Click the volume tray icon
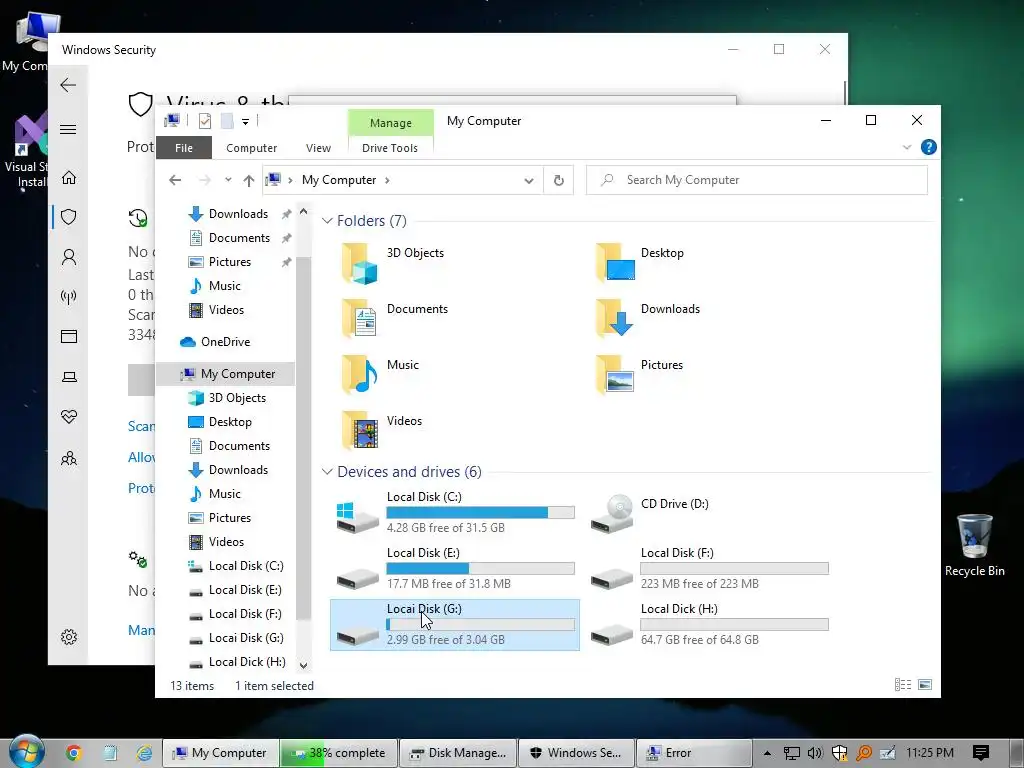The image size is (1024, 768). click(814, 753)
